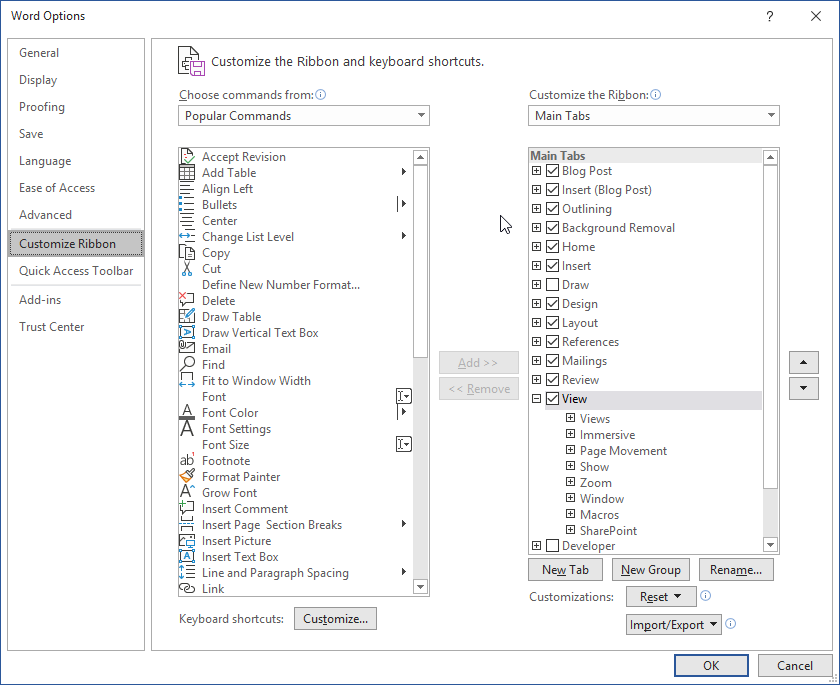This screenshot has width=840, height=685.
Task: Toggle the Background Removal checkbox
Action: [552, 228]
